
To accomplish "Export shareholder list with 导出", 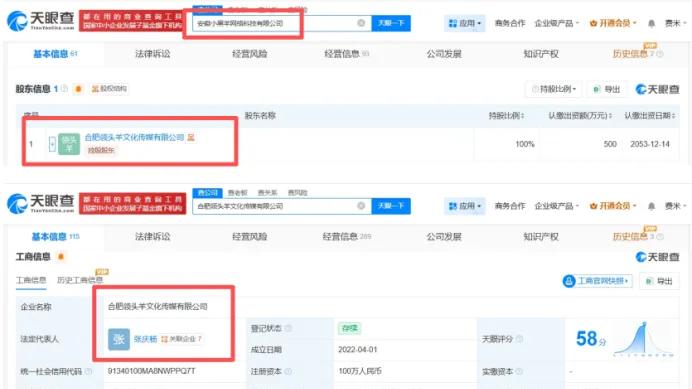I will point(606,89).
